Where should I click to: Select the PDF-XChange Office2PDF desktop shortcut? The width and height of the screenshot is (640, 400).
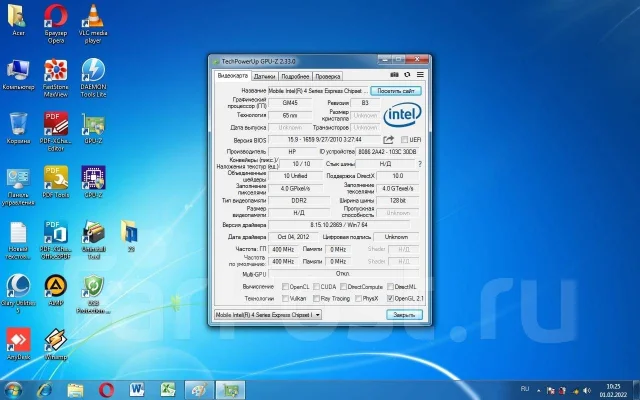pos(56,240)
